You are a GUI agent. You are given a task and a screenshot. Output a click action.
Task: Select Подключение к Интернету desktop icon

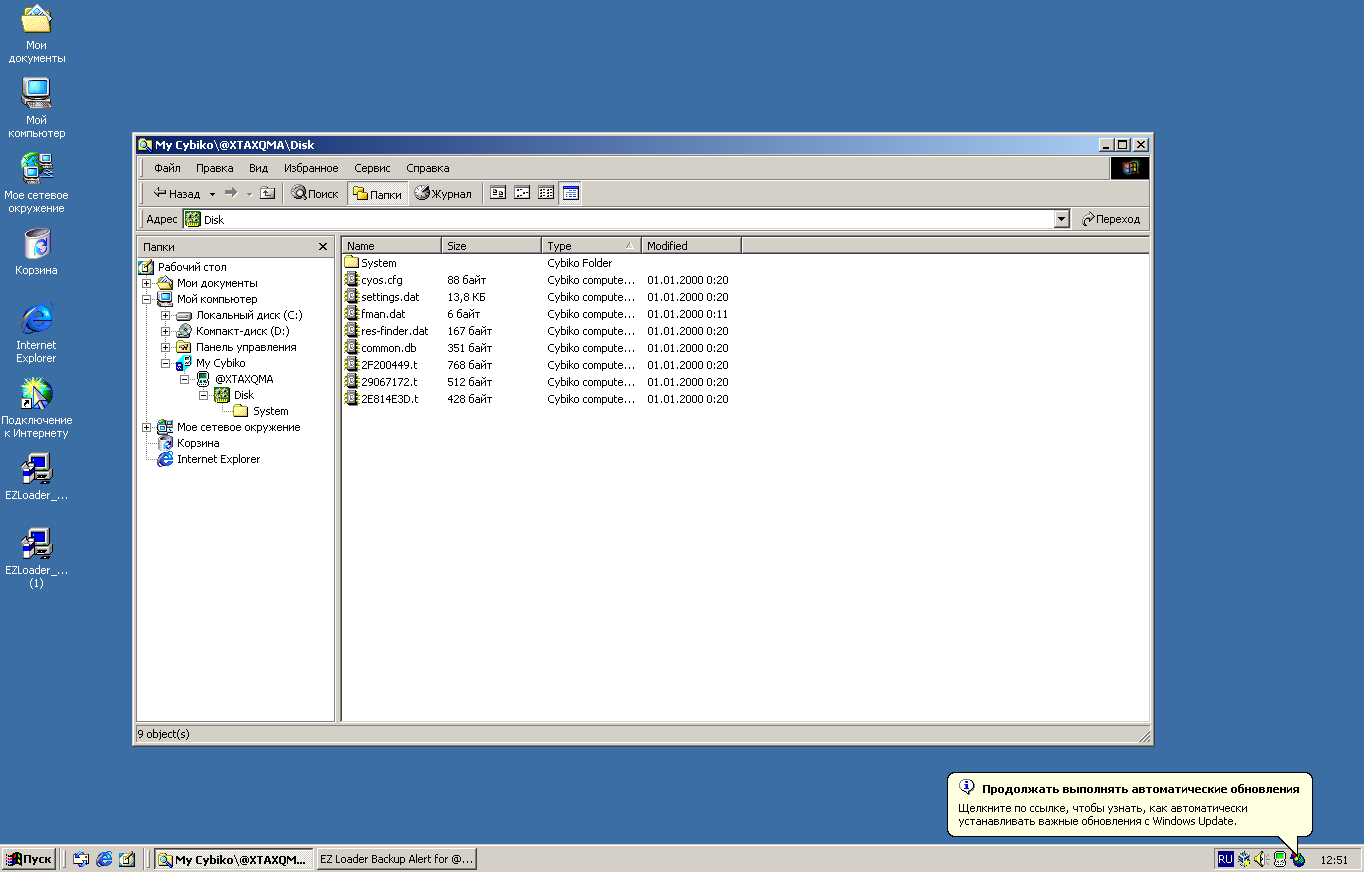(x=37, y=408)
